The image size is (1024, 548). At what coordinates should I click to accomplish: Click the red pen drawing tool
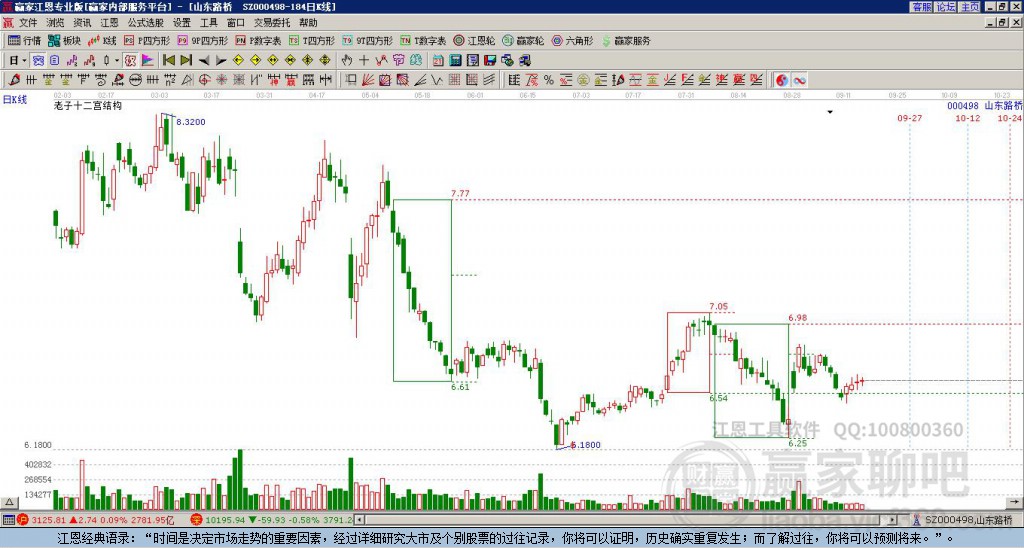(x=14, y=80)
